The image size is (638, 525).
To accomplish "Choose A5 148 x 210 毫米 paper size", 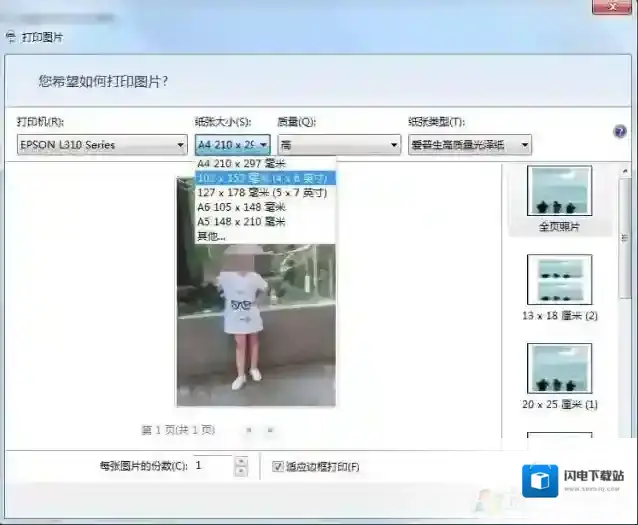I will coord(241,221).
